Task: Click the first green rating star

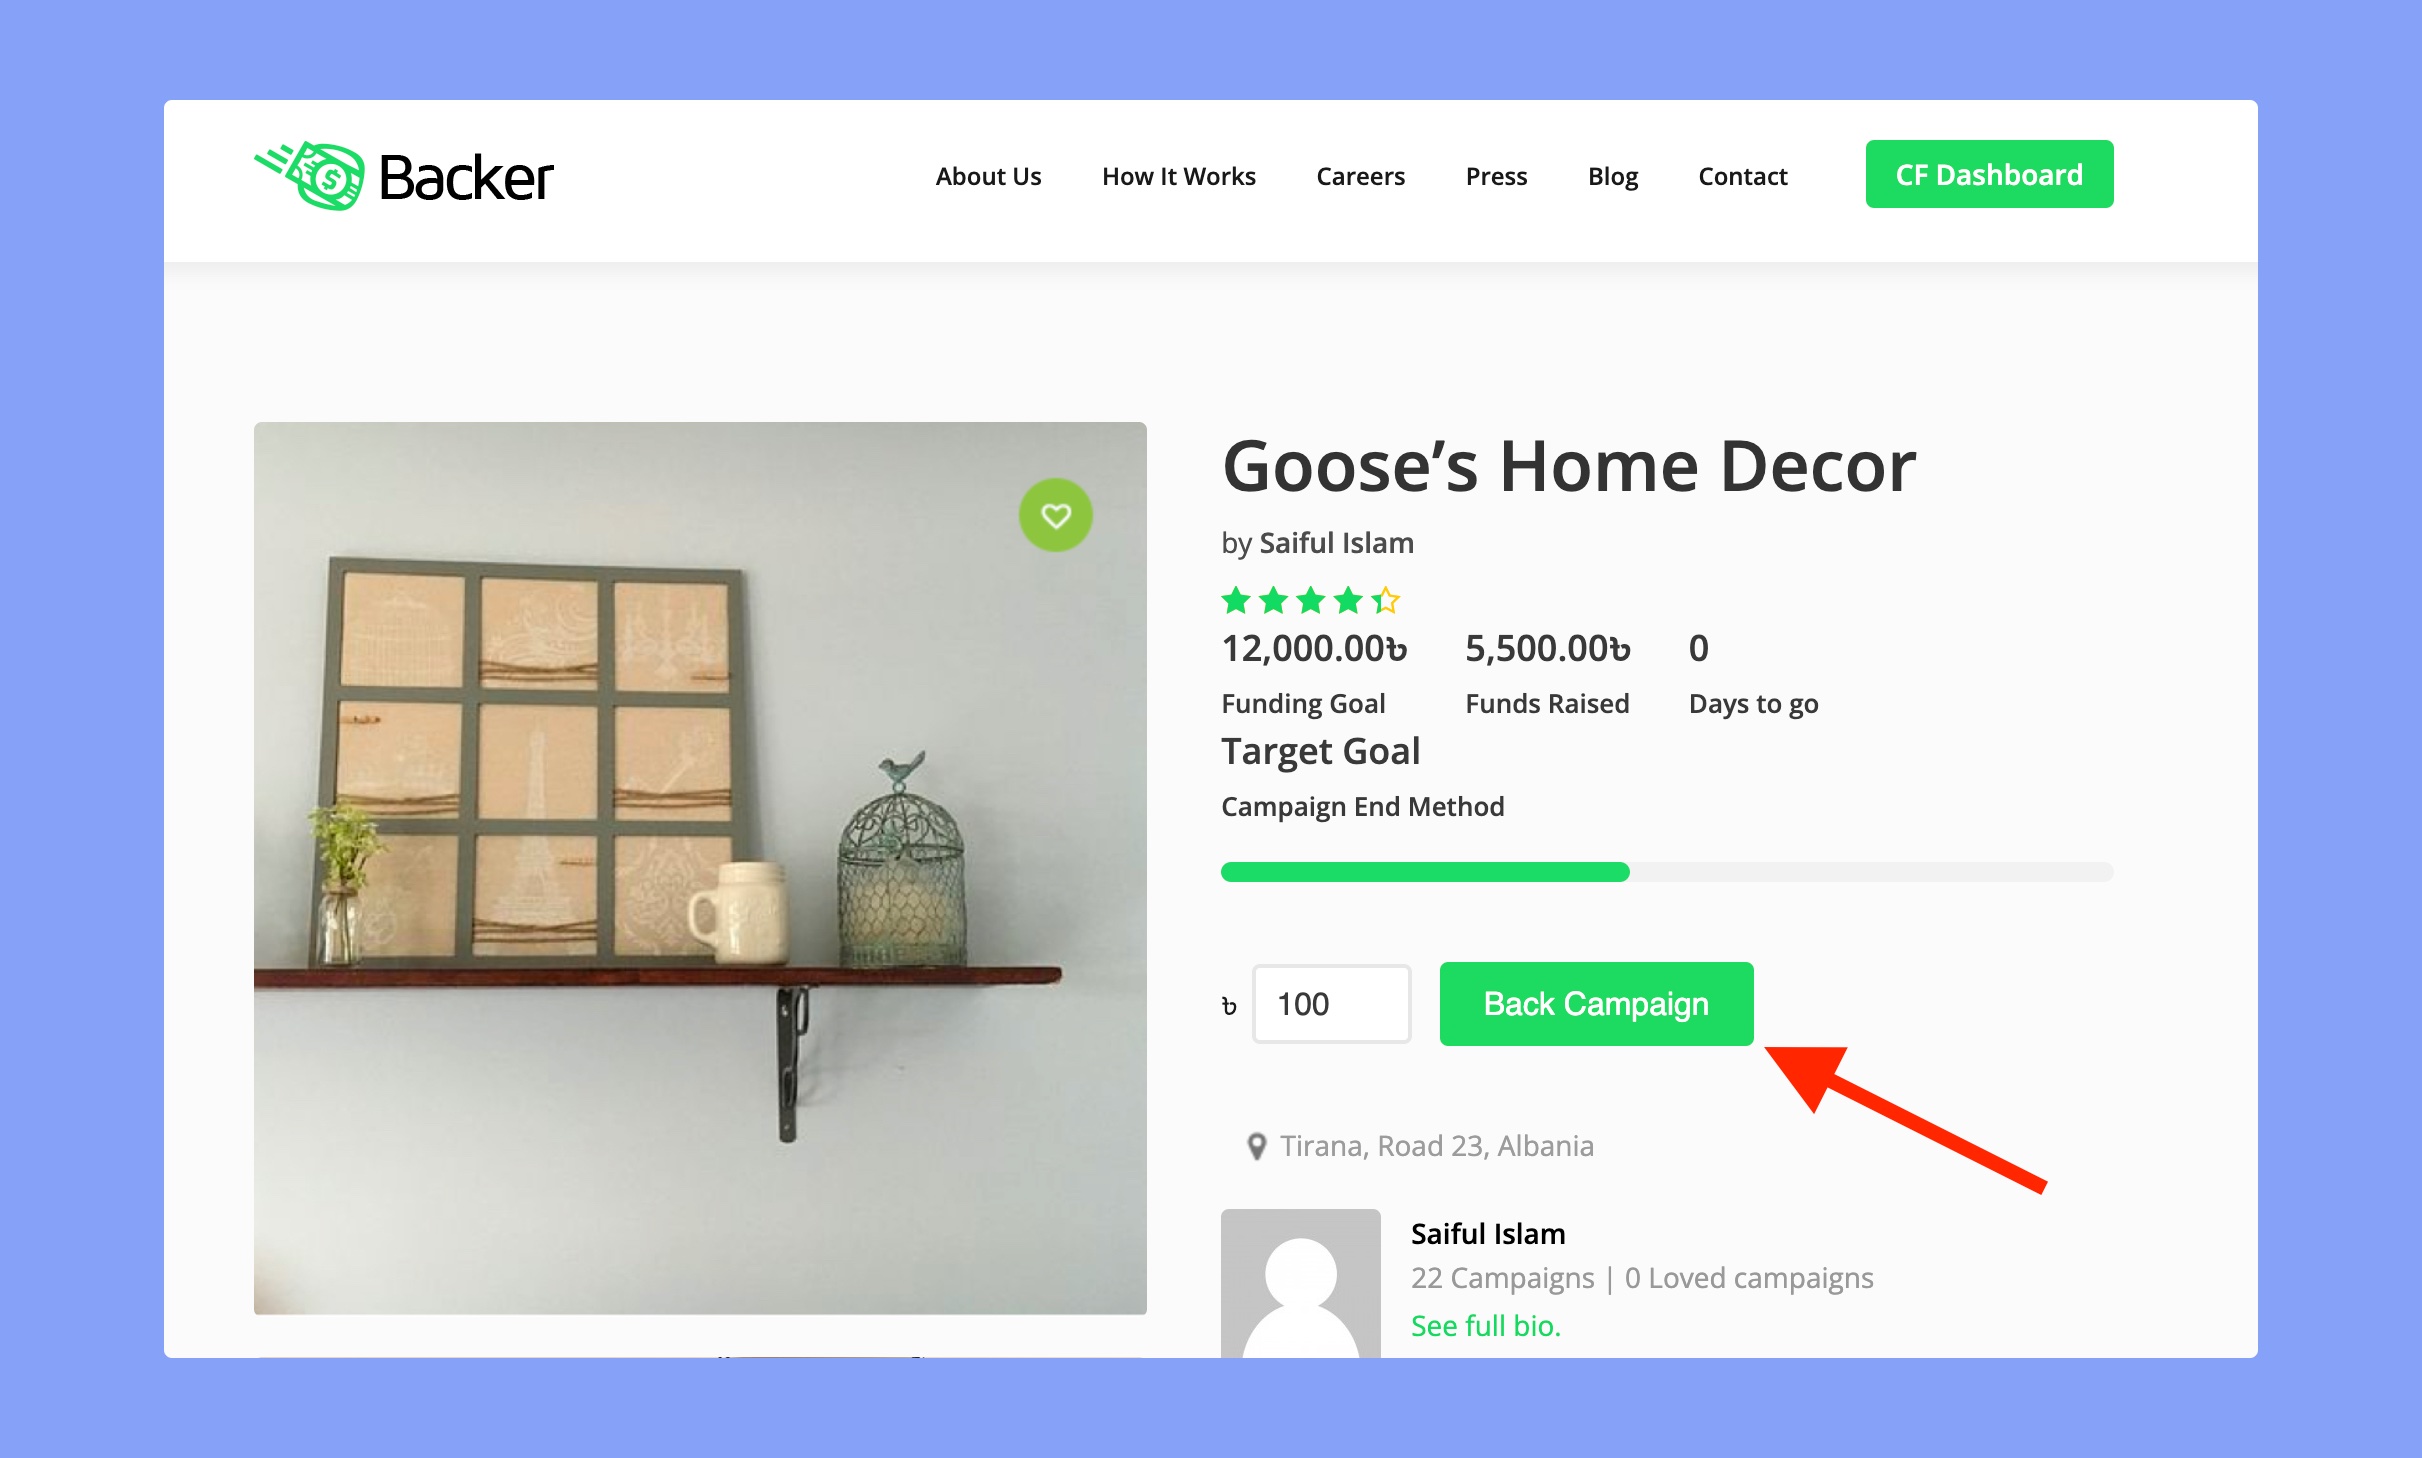Action: [x=1236, y=601]
